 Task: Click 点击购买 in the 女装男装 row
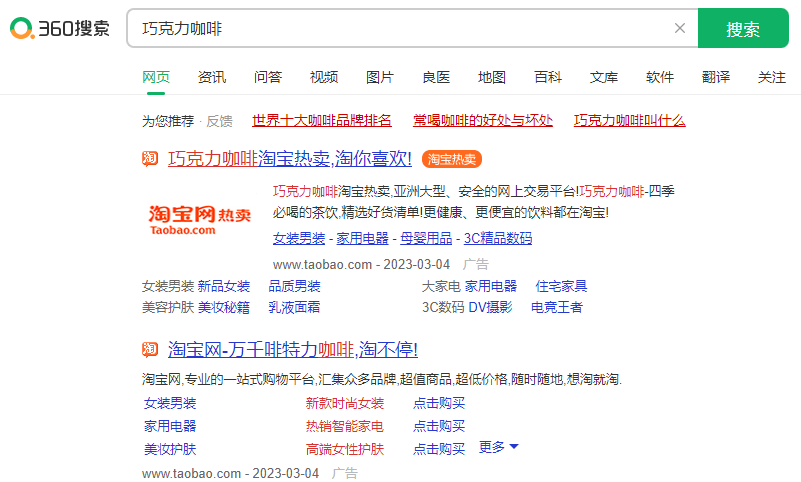click(x=439, y=403)
